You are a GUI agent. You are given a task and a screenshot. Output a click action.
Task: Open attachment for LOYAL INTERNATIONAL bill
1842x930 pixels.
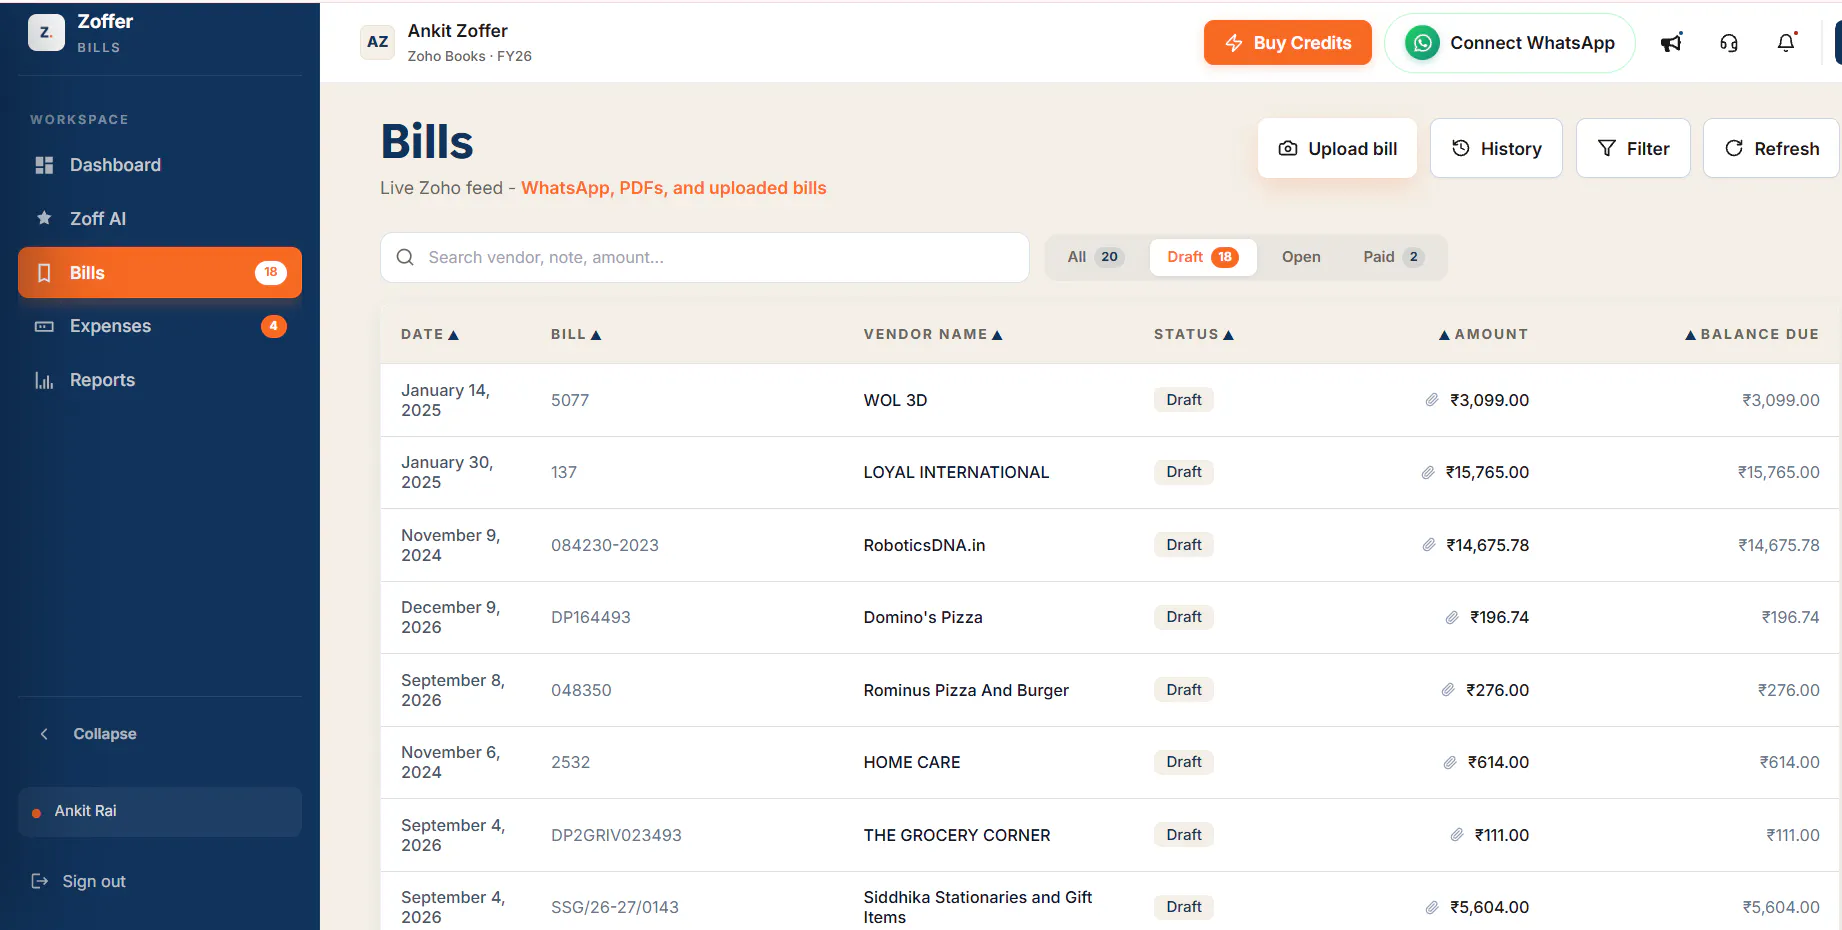(1428, 472)
